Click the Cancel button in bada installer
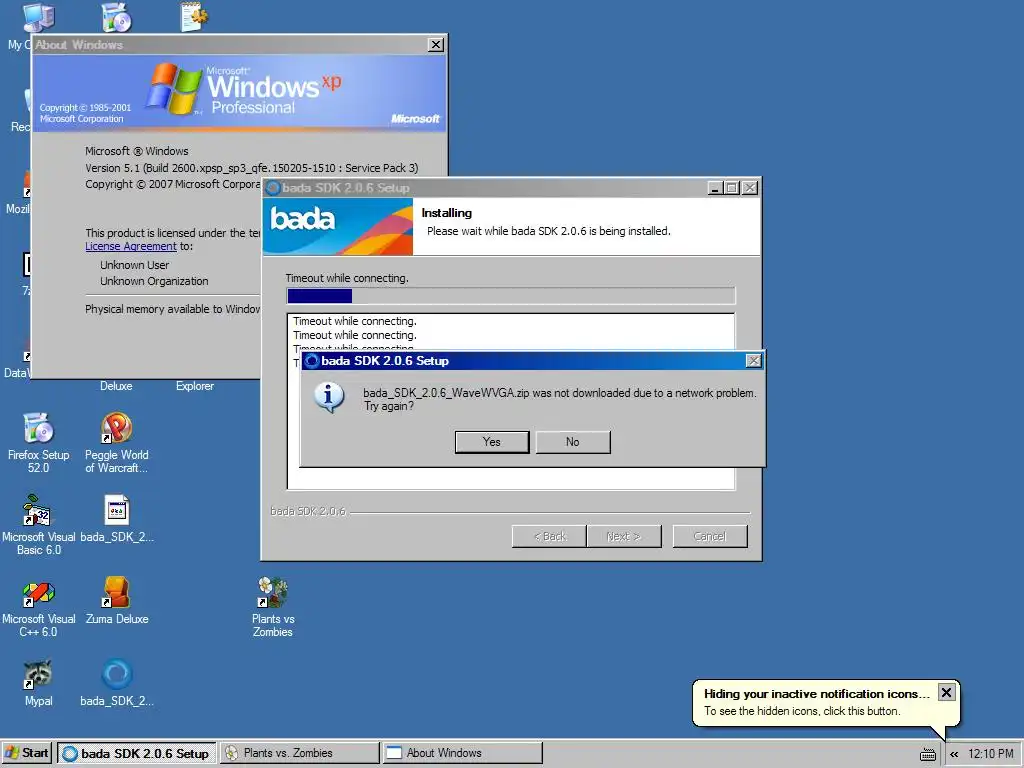Image resolution: width=1024 pixels, height=768 pixels. tap(710, 536)
